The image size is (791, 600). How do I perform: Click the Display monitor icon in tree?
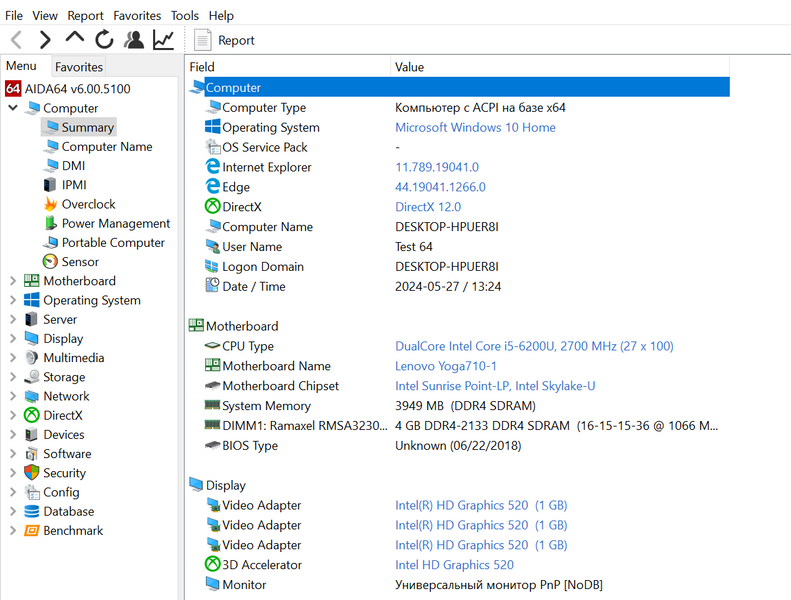[31, 338]
